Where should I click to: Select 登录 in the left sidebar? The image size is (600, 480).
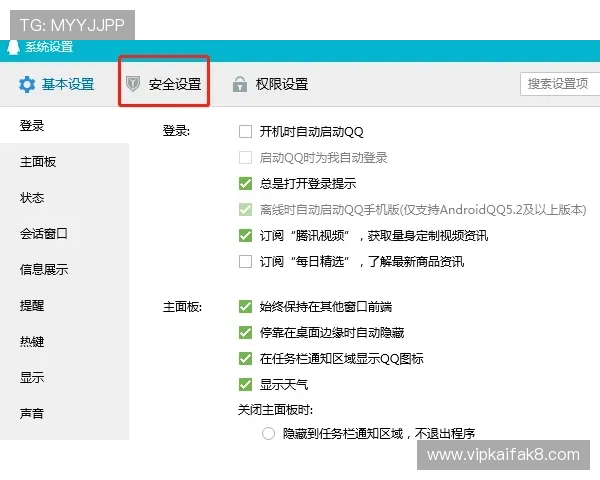click(64, 126)
